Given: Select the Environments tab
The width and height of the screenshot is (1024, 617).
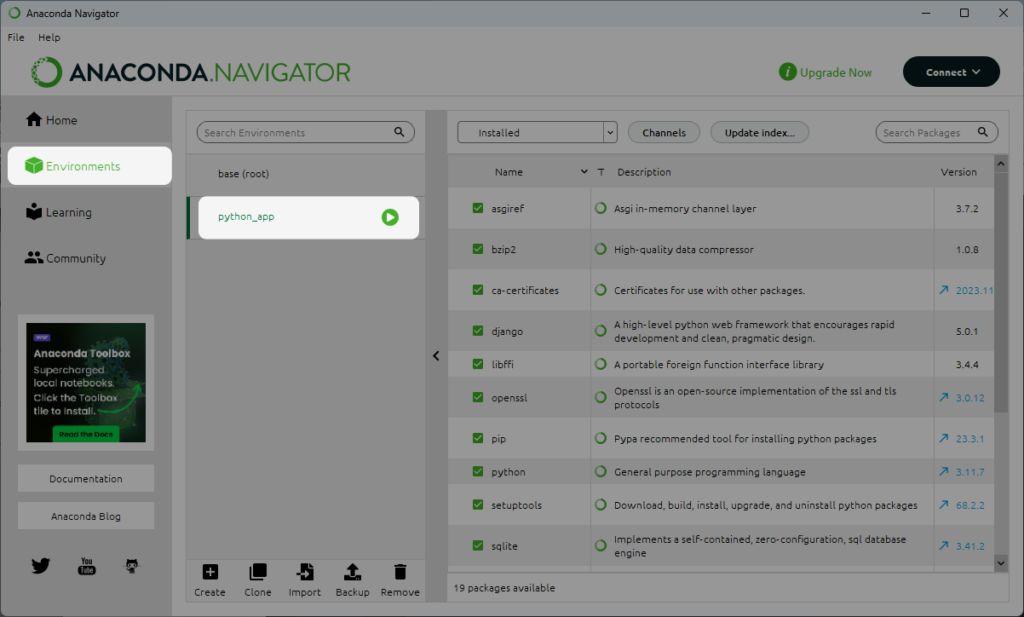Looking at the screenshot, I should pos(89,166).
